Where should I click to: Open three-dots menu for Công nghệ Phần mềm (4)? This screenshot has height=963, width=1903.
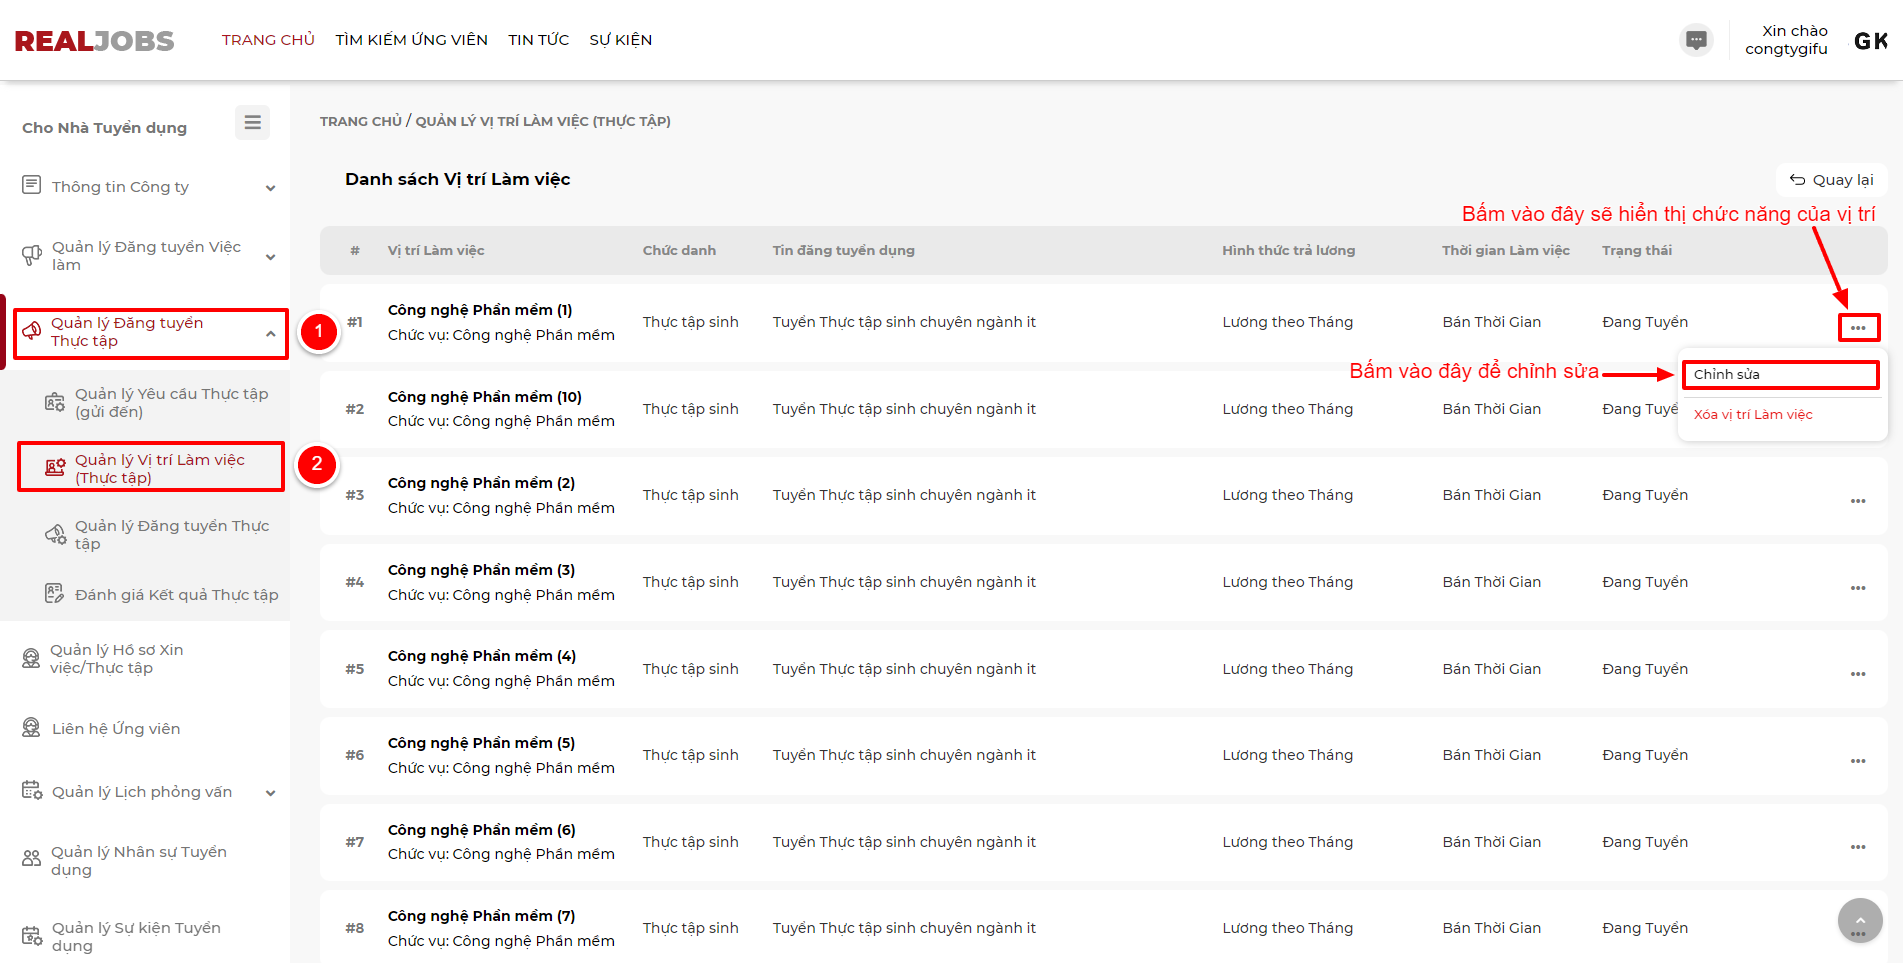tap(1857, 674)
